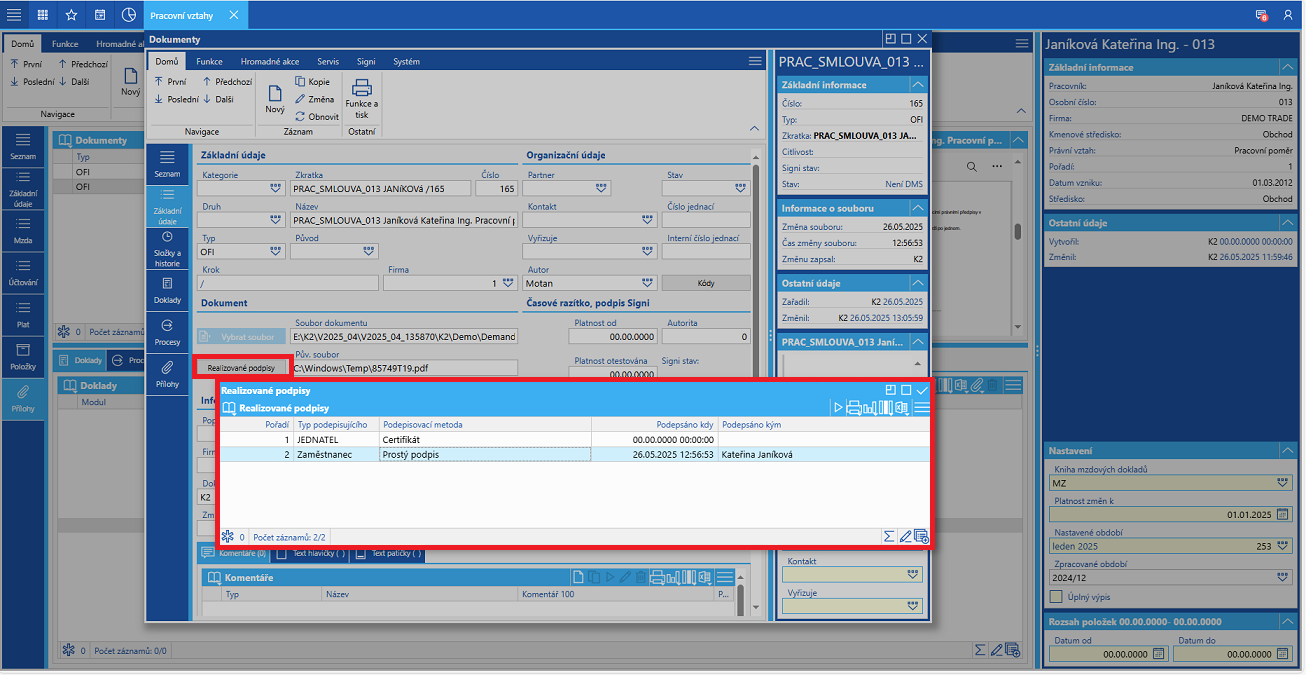Image resolution: width=1306 pixels, height=675 pixels.
Task: Click Kopie in the Dokumenty ribbon
Action: pos(312,81)
